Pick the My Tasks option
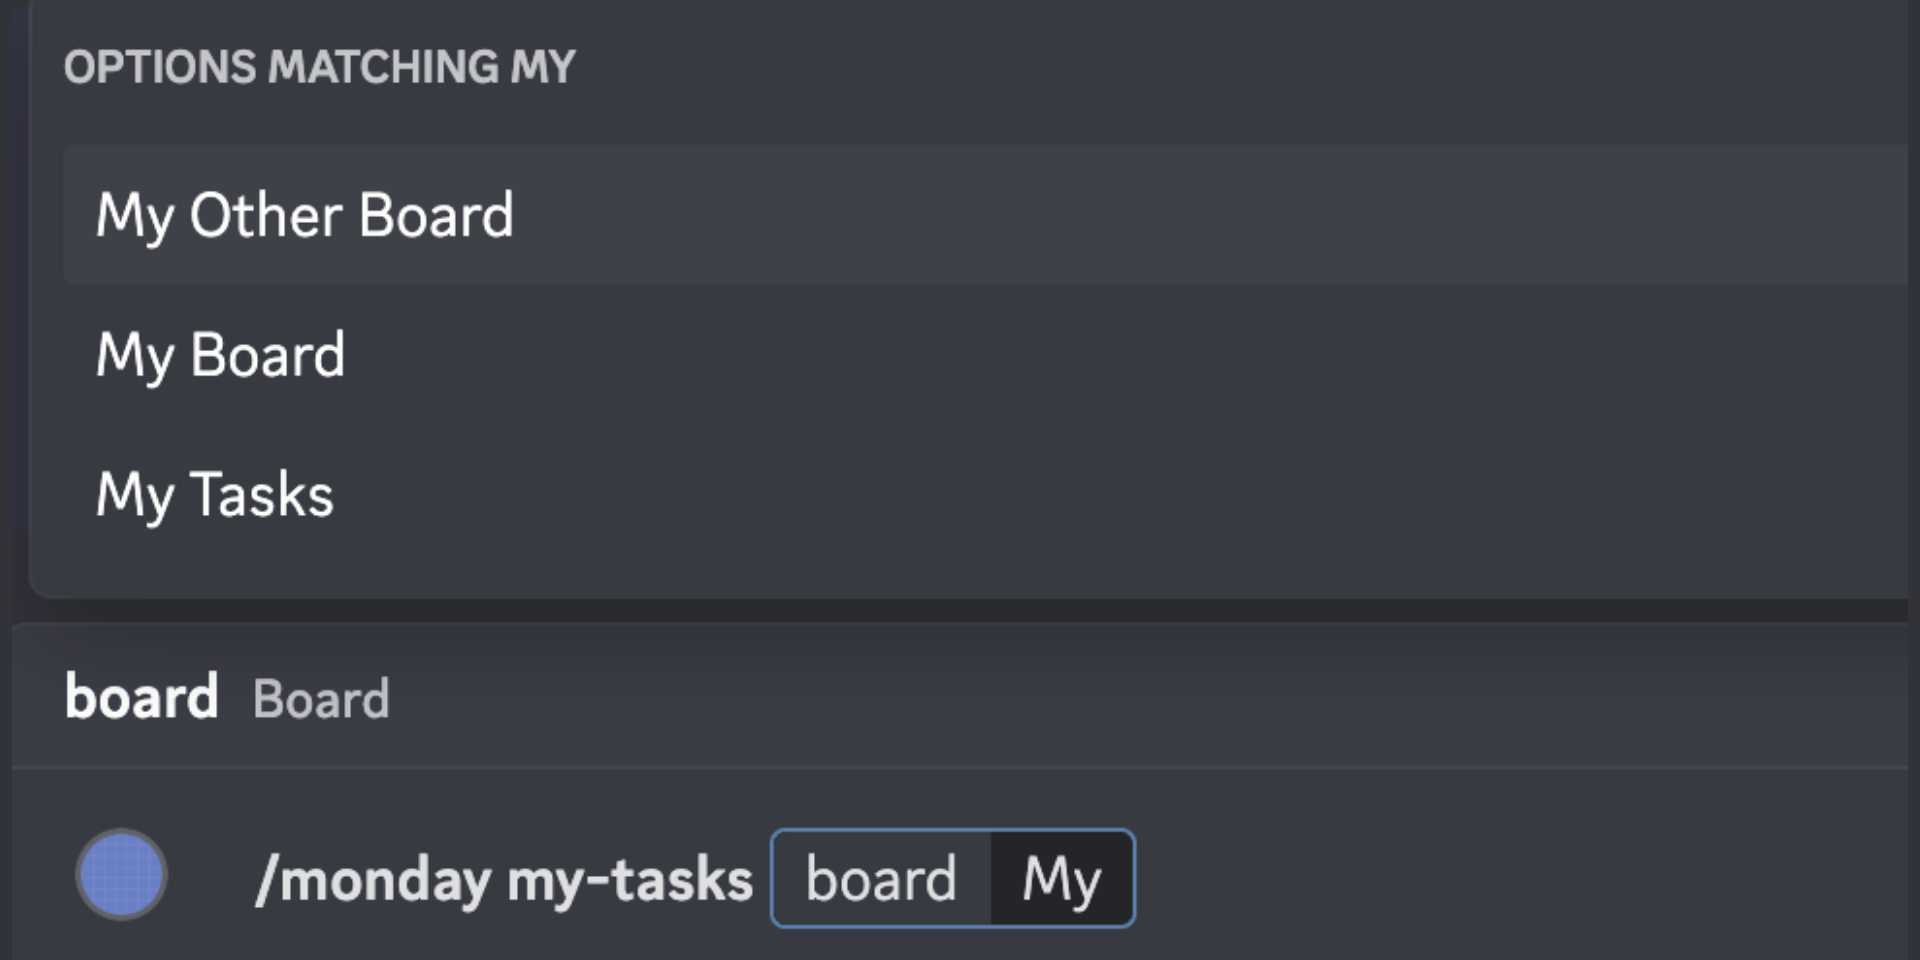Image resolution: width=1920 pixels, height=960 pixels. pos(214,495)
